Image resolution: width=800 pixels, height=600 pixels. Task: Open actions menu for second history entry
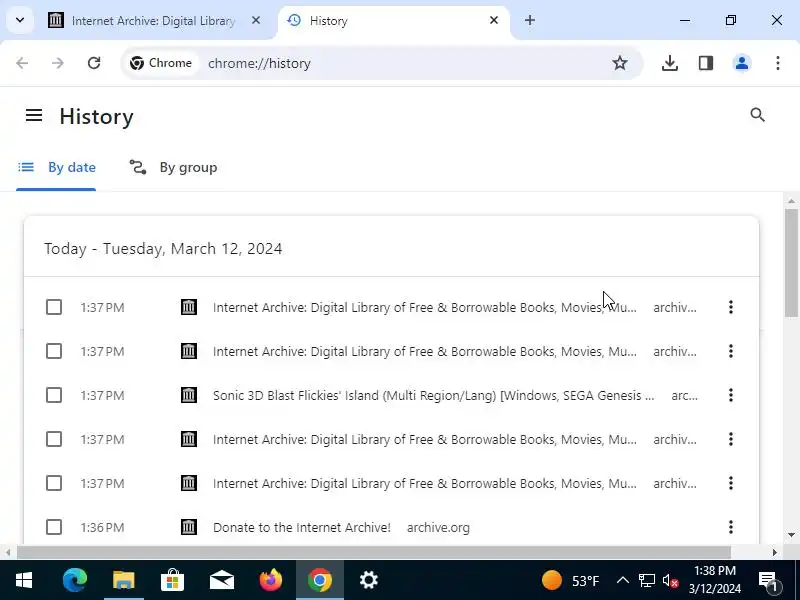pos(731,351)
